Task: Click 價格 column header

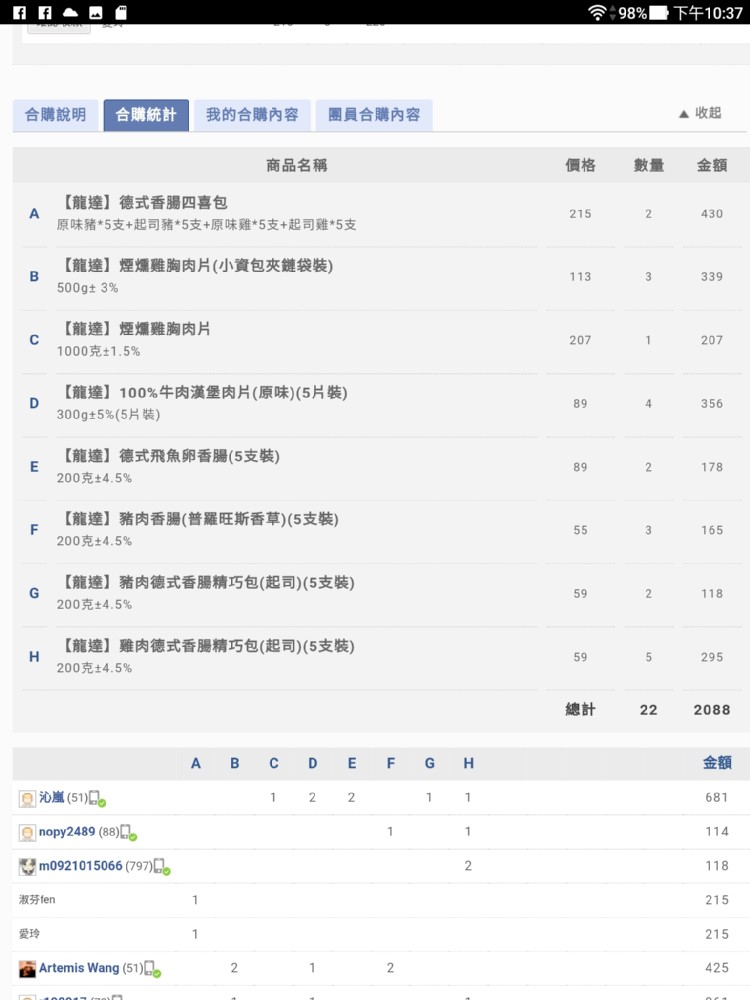Action: pos(580,166)
